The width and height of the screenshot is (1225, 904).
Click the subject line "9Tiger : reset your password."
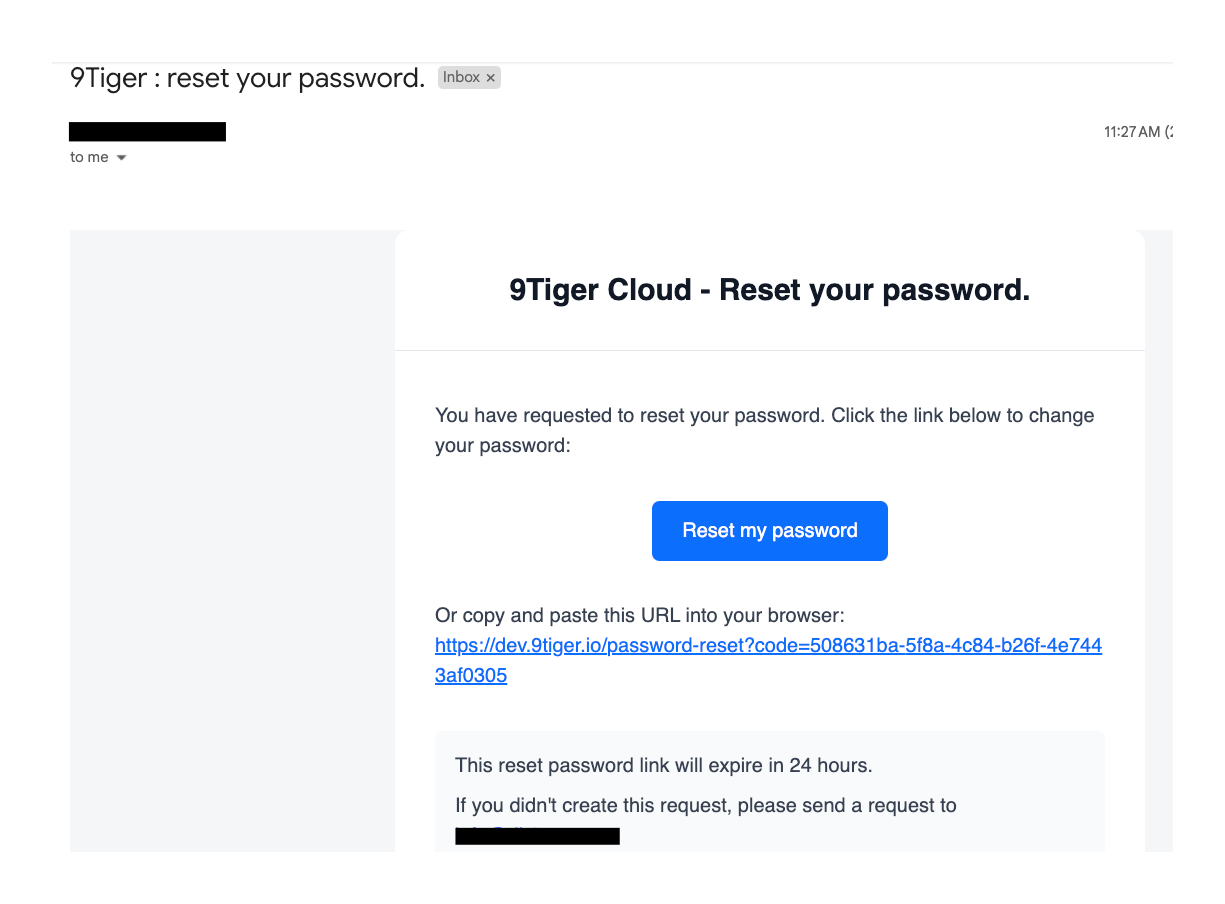pyautogui.click(x=247, y=78)
